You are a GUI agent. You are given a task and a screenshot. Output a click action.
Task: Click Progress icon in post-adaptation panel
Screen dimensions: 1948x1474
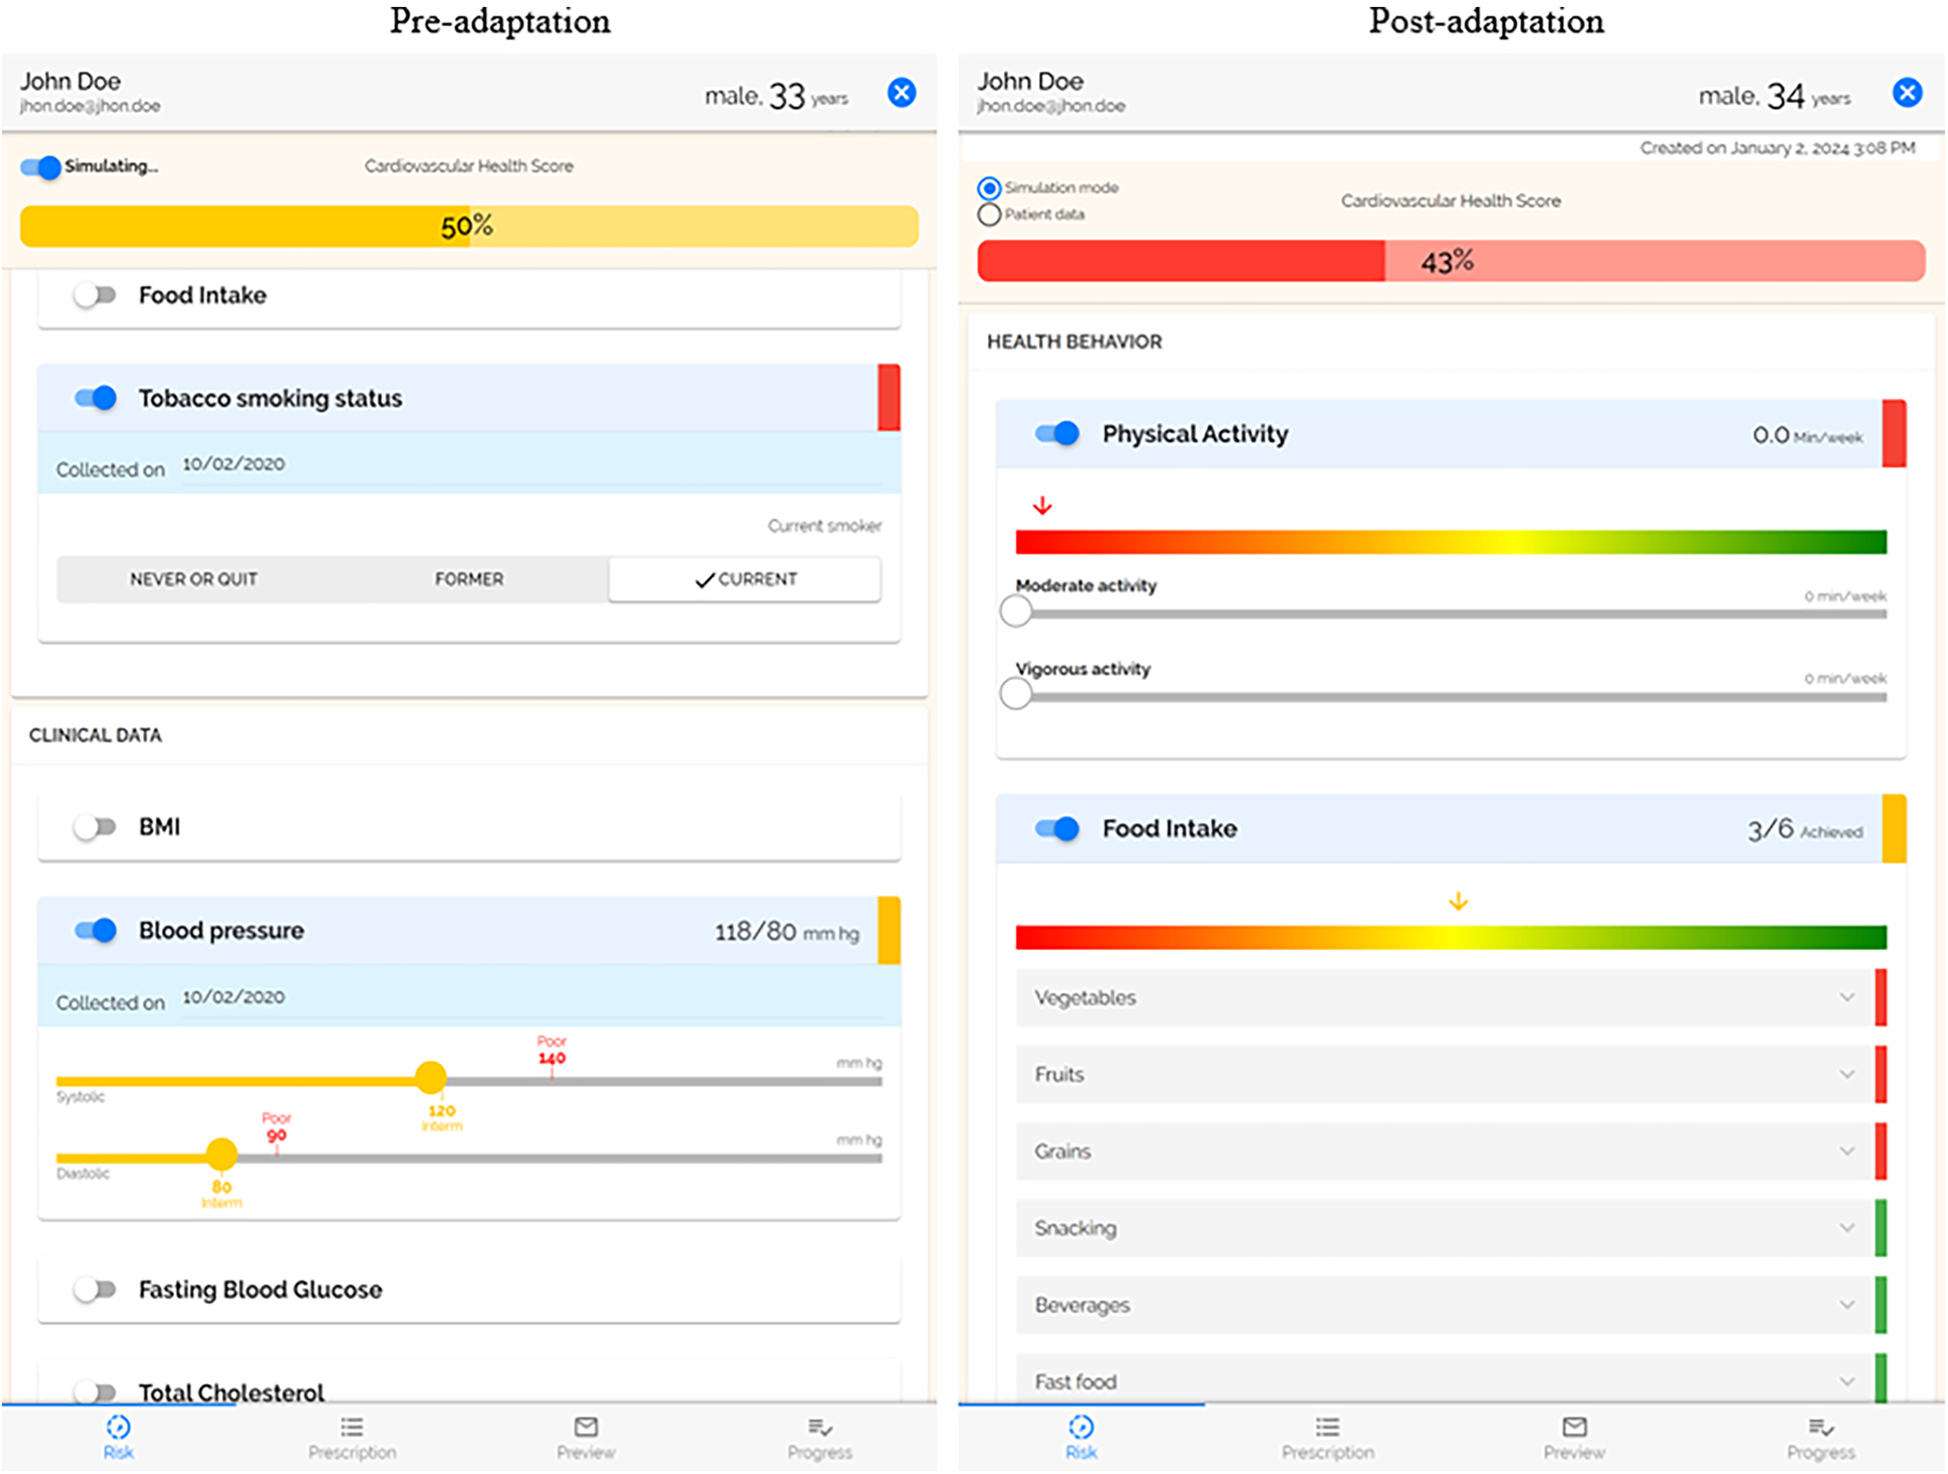pyautogui.click(x=1820, y=1427)
